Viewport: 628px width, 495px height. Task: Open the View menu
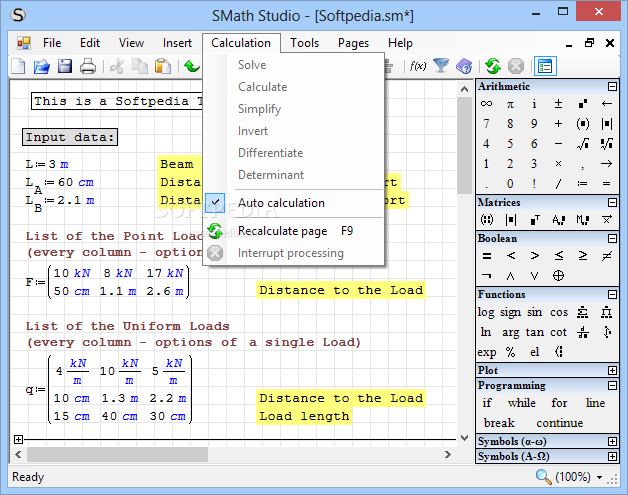pos(131,43)
